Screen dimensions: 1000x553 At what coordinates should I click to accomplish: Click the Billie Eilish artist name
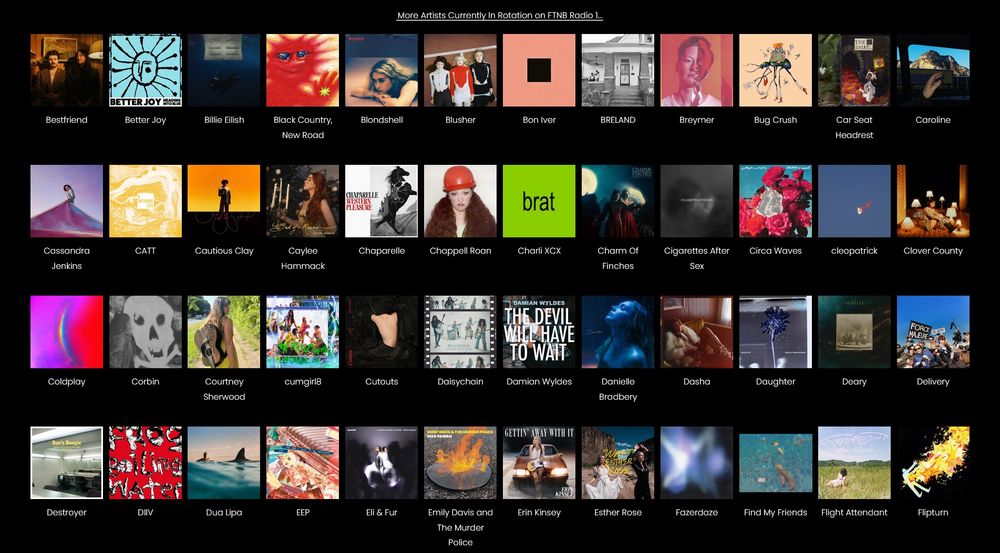point(224,120)
